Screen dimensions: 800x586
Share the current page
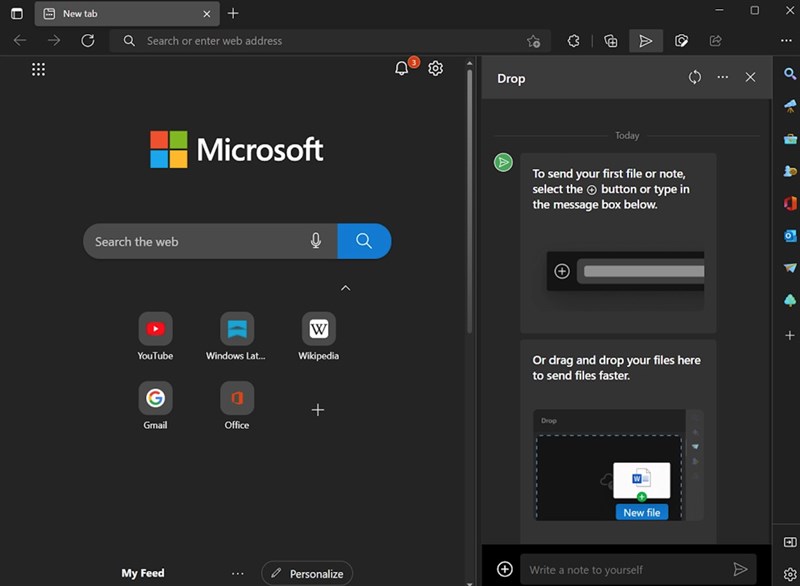pyautogui.click(x=716, y=41)
